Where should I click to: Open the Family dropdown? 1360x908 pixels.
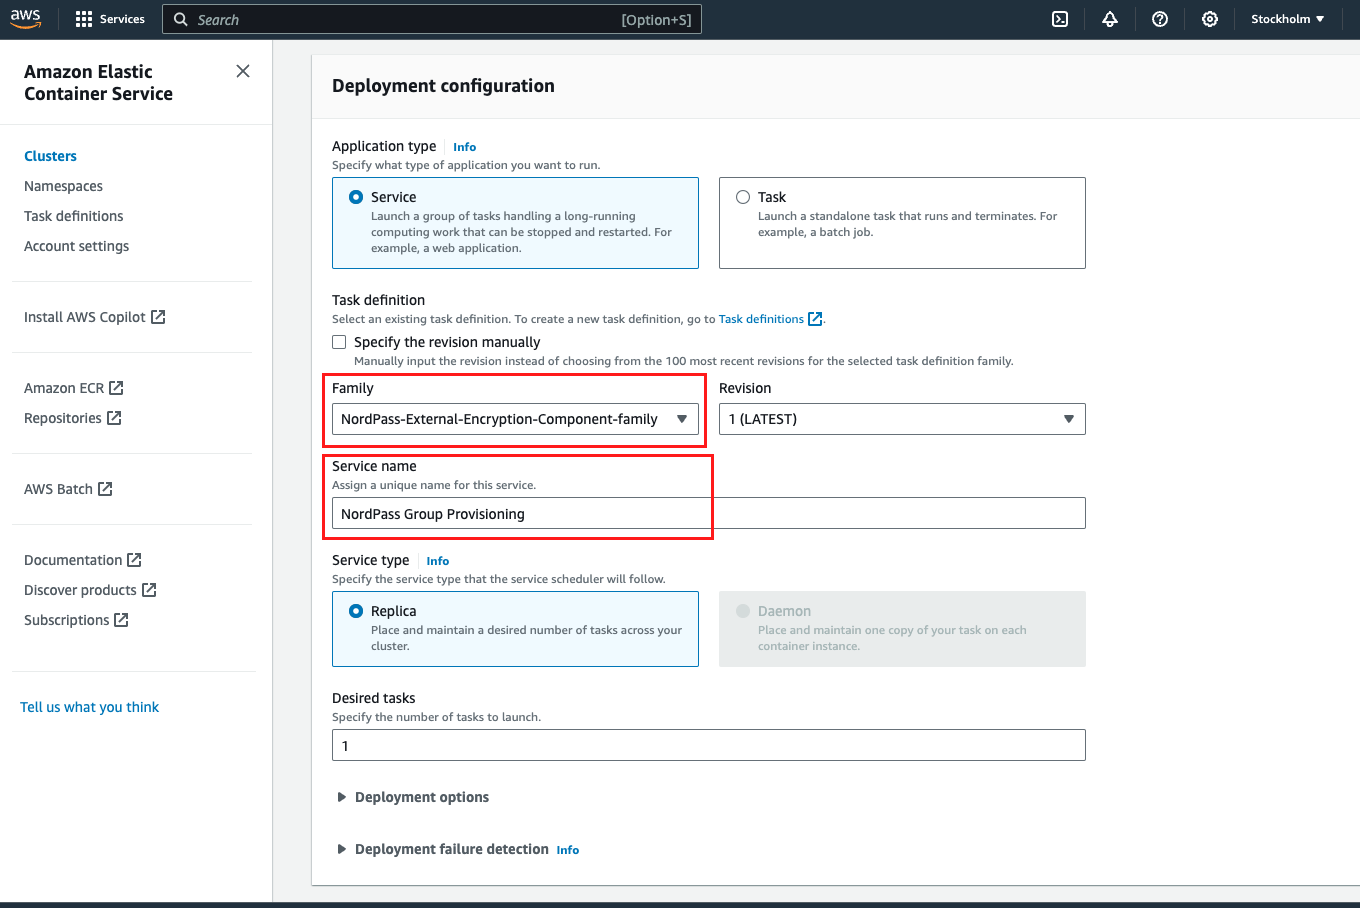click(515, 419)
